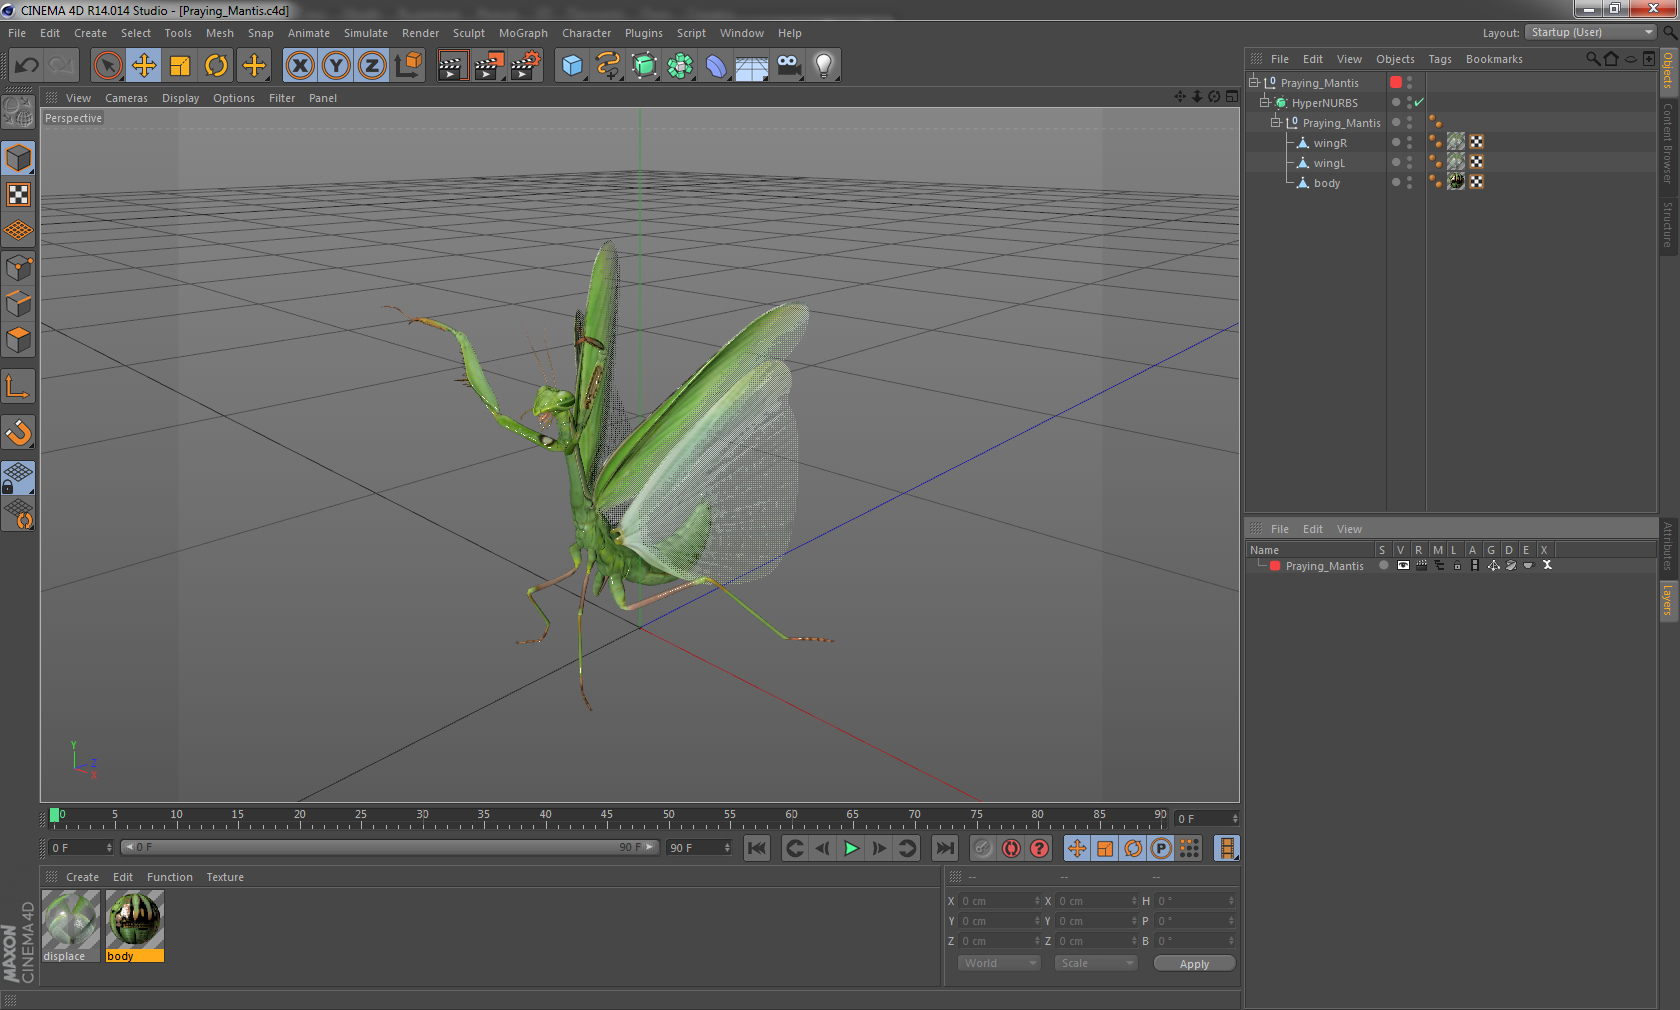The height and width of the screenshot is (1010, 1680).
Task: Open the Mesh menu
Action: click(219, 33)
